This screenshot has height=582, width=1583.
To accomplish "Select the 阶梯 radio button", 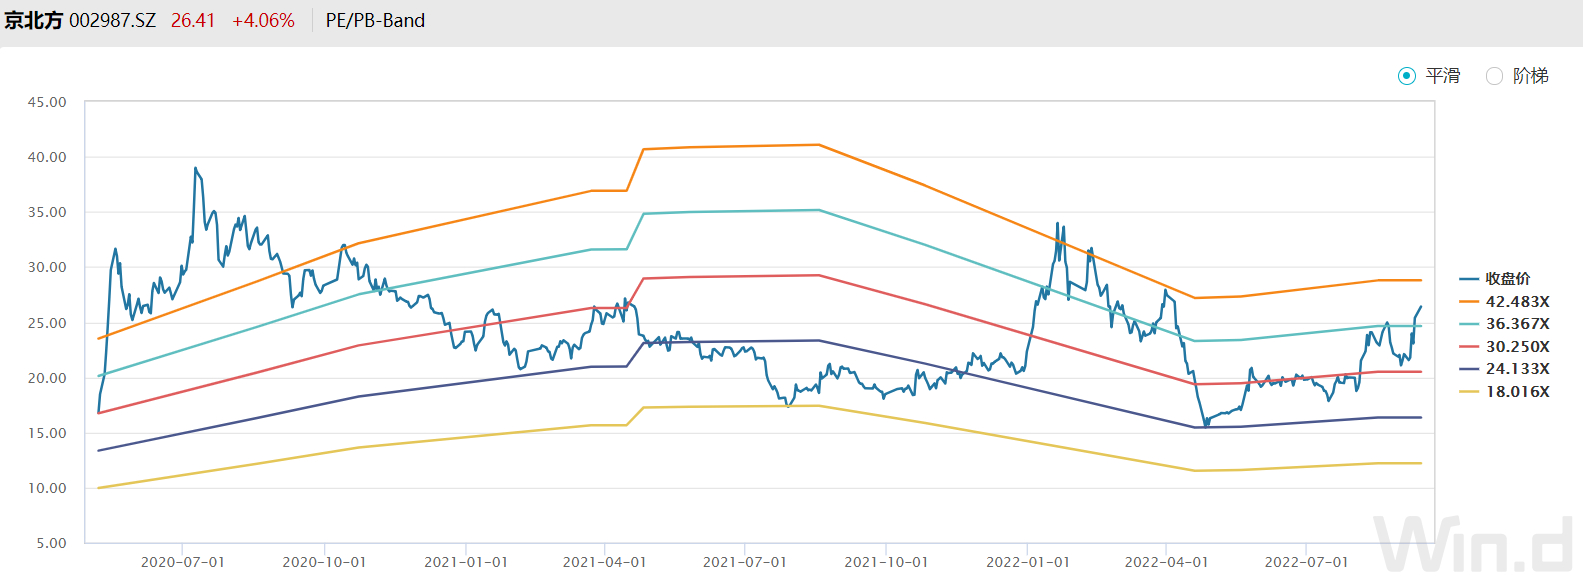I will [1495, 76].
